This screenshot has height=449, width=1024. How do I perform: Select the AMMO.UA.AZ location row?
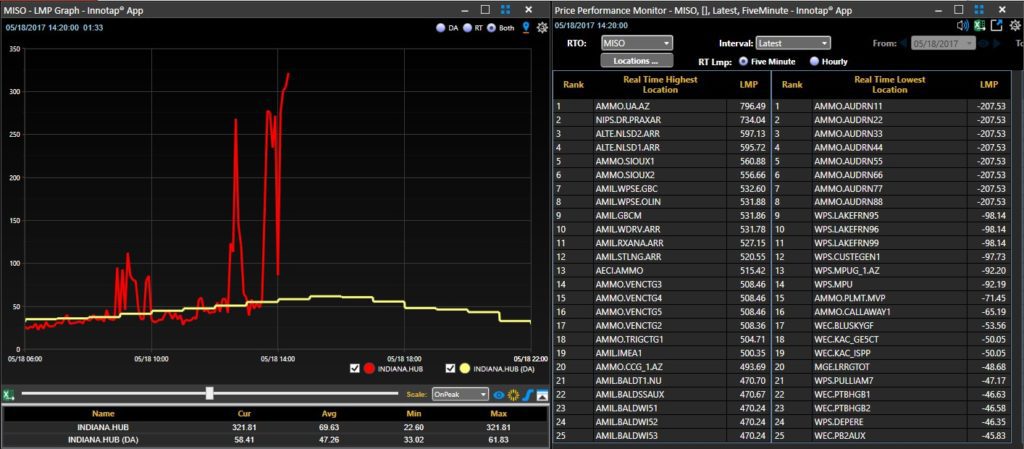pyautogui.click(x=662, y=105)
